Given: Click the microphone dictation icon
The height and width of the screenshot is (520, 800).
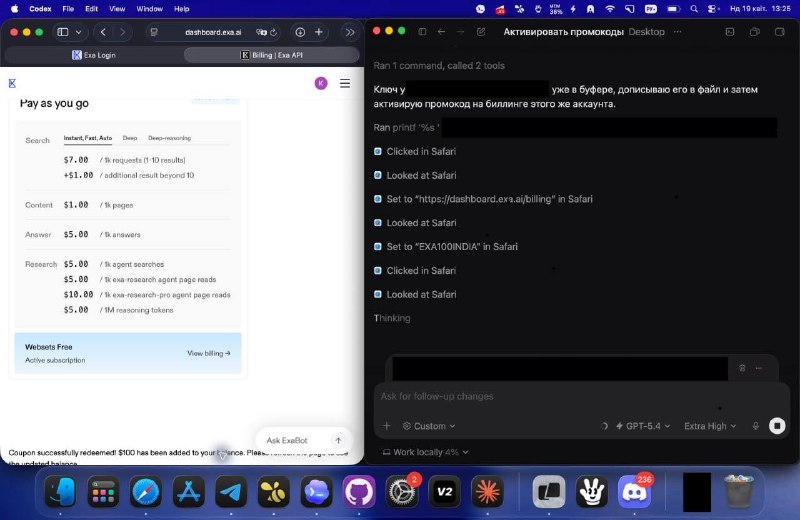Looking at the screenshot, I should tap(755, 426).
